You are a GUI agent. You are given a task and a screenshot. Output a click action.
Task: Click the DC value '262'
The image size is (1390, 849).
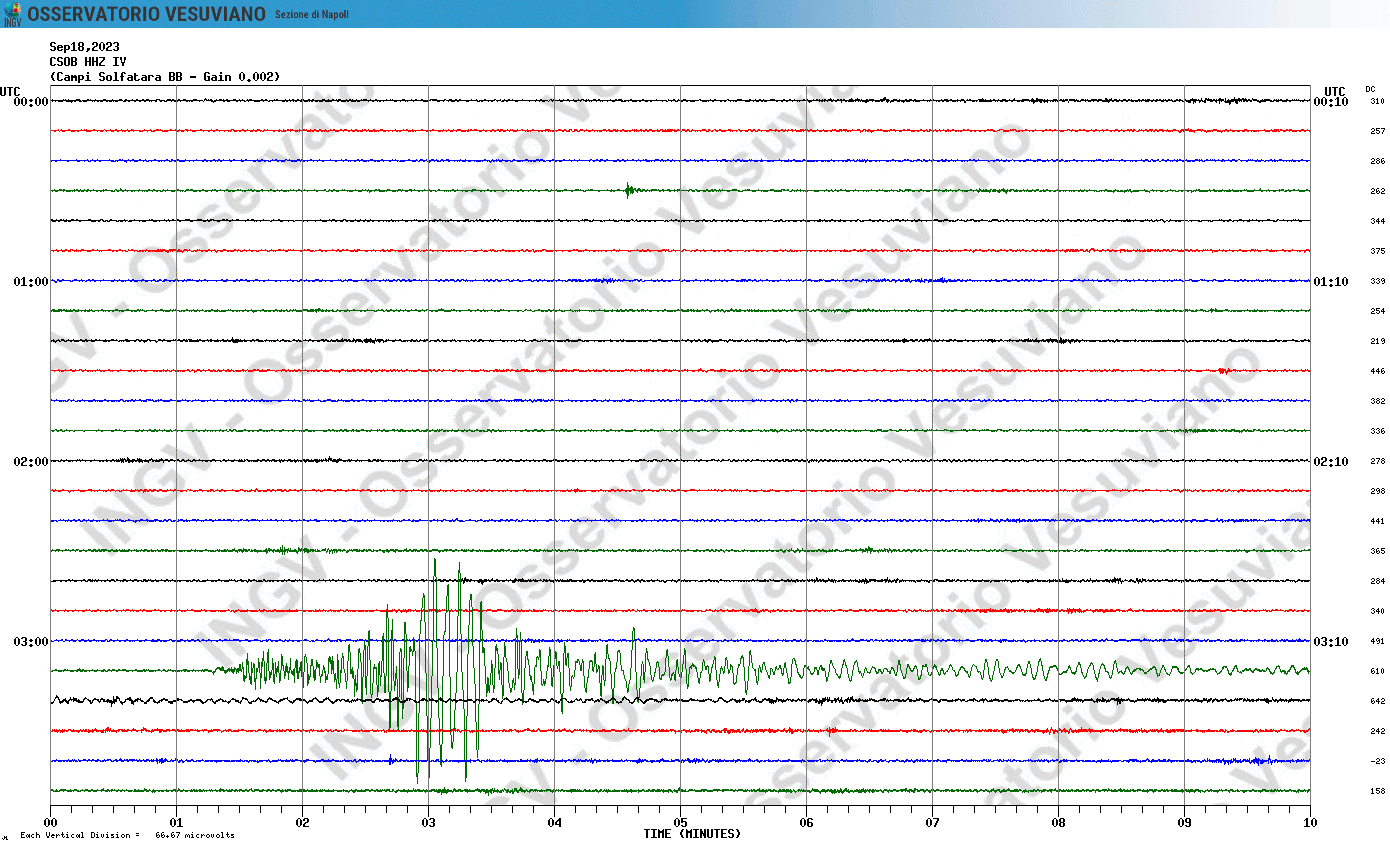1377,191
